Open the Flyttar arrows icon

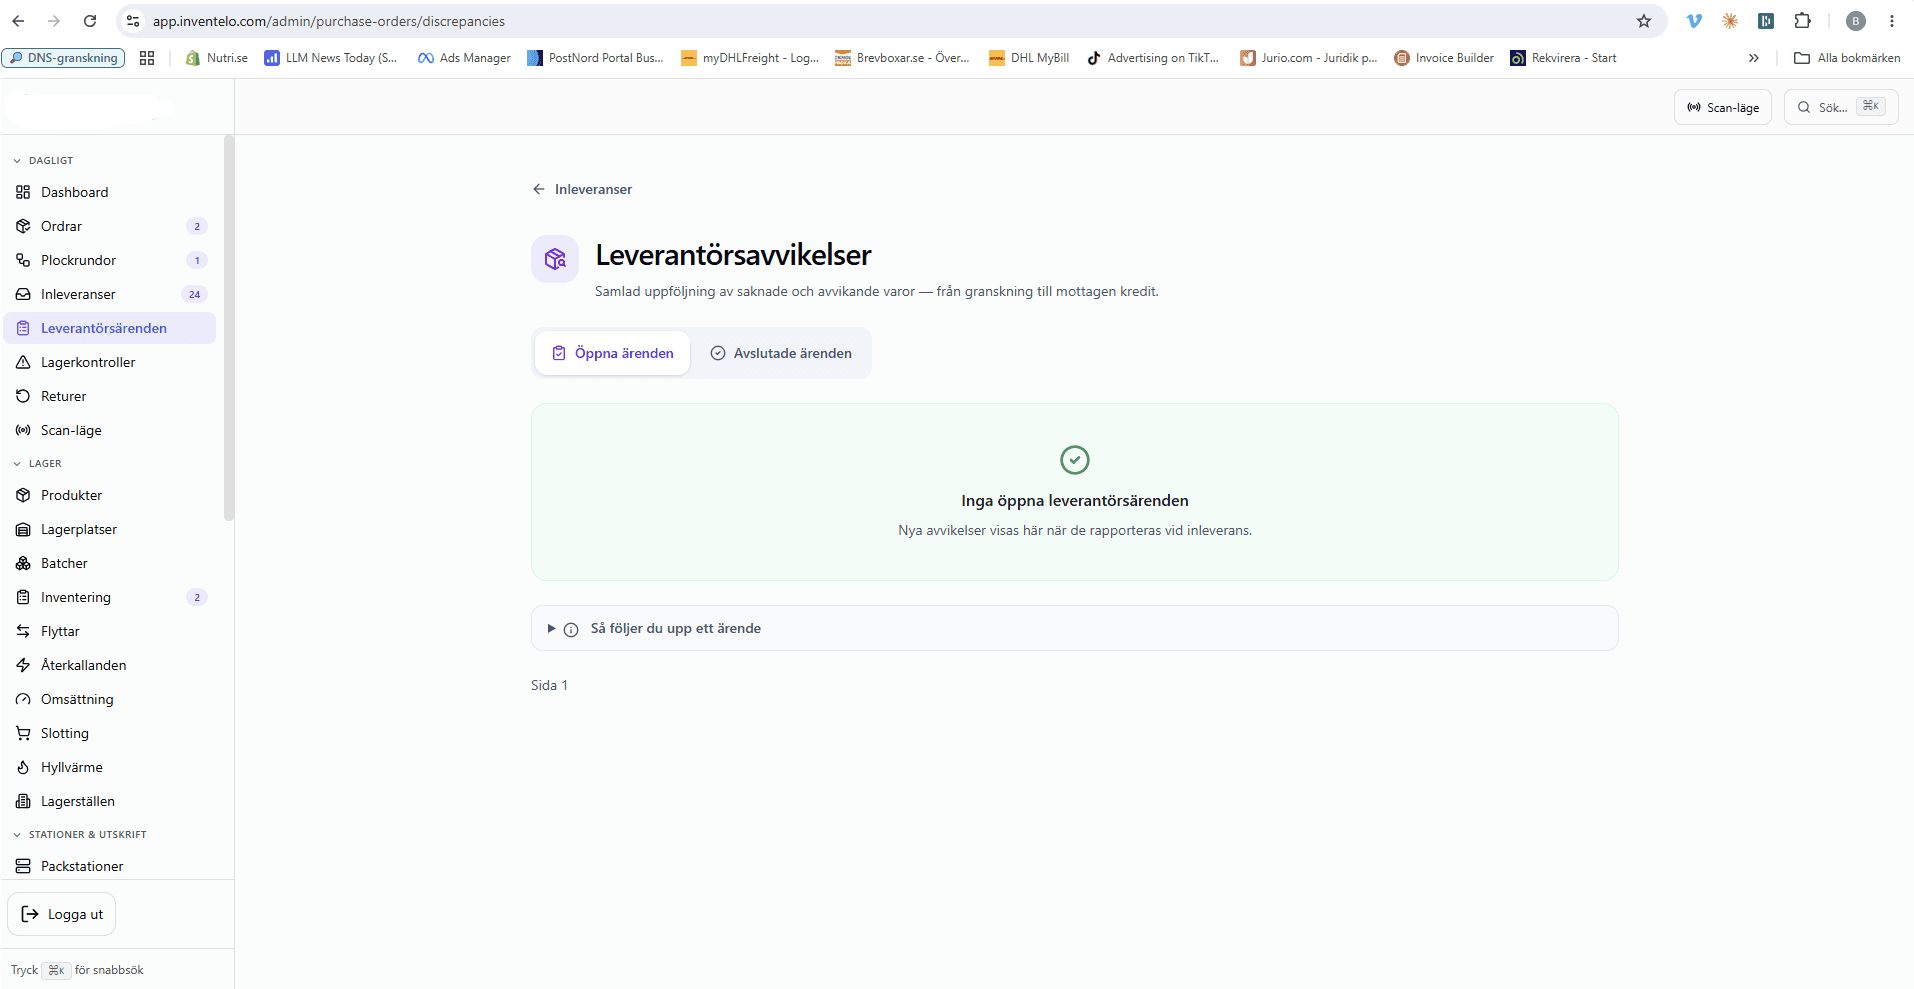click(x=23, y=631)
